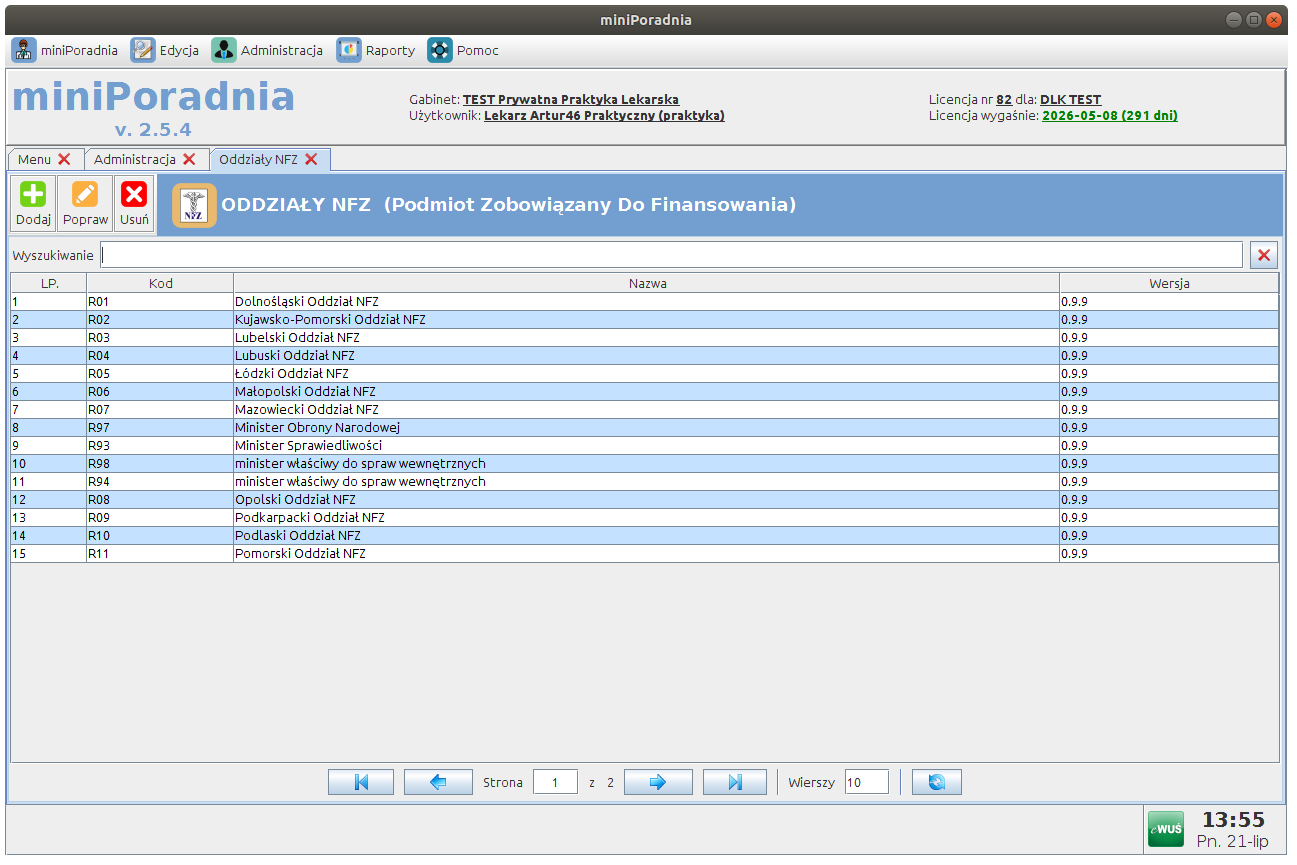Click the Popraw pencil edit button

[85, 204]
